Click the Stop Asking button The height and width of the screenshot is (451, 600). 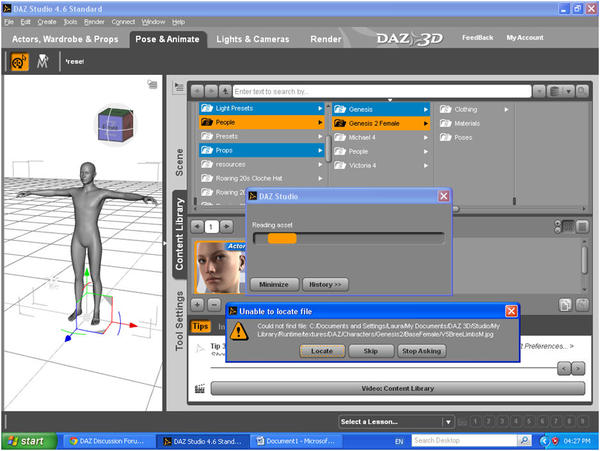(422, 351)
